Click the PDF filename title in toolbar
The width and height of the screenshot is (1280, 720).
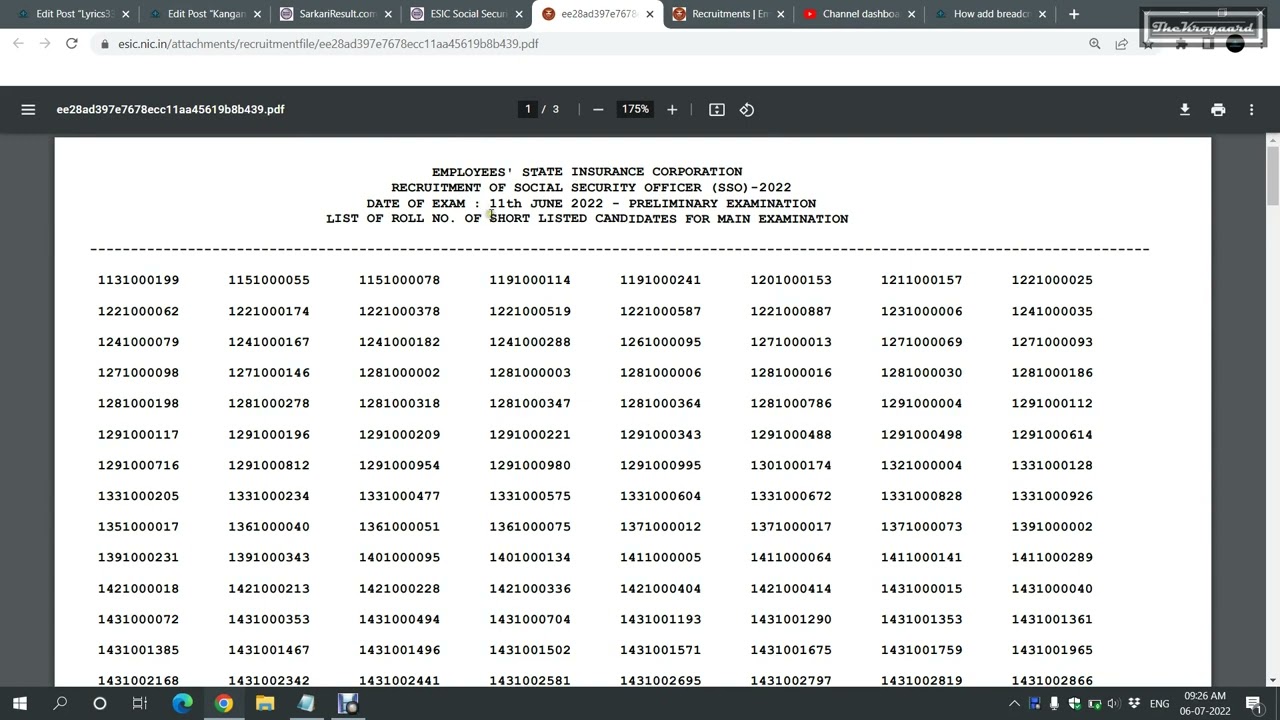170,109
